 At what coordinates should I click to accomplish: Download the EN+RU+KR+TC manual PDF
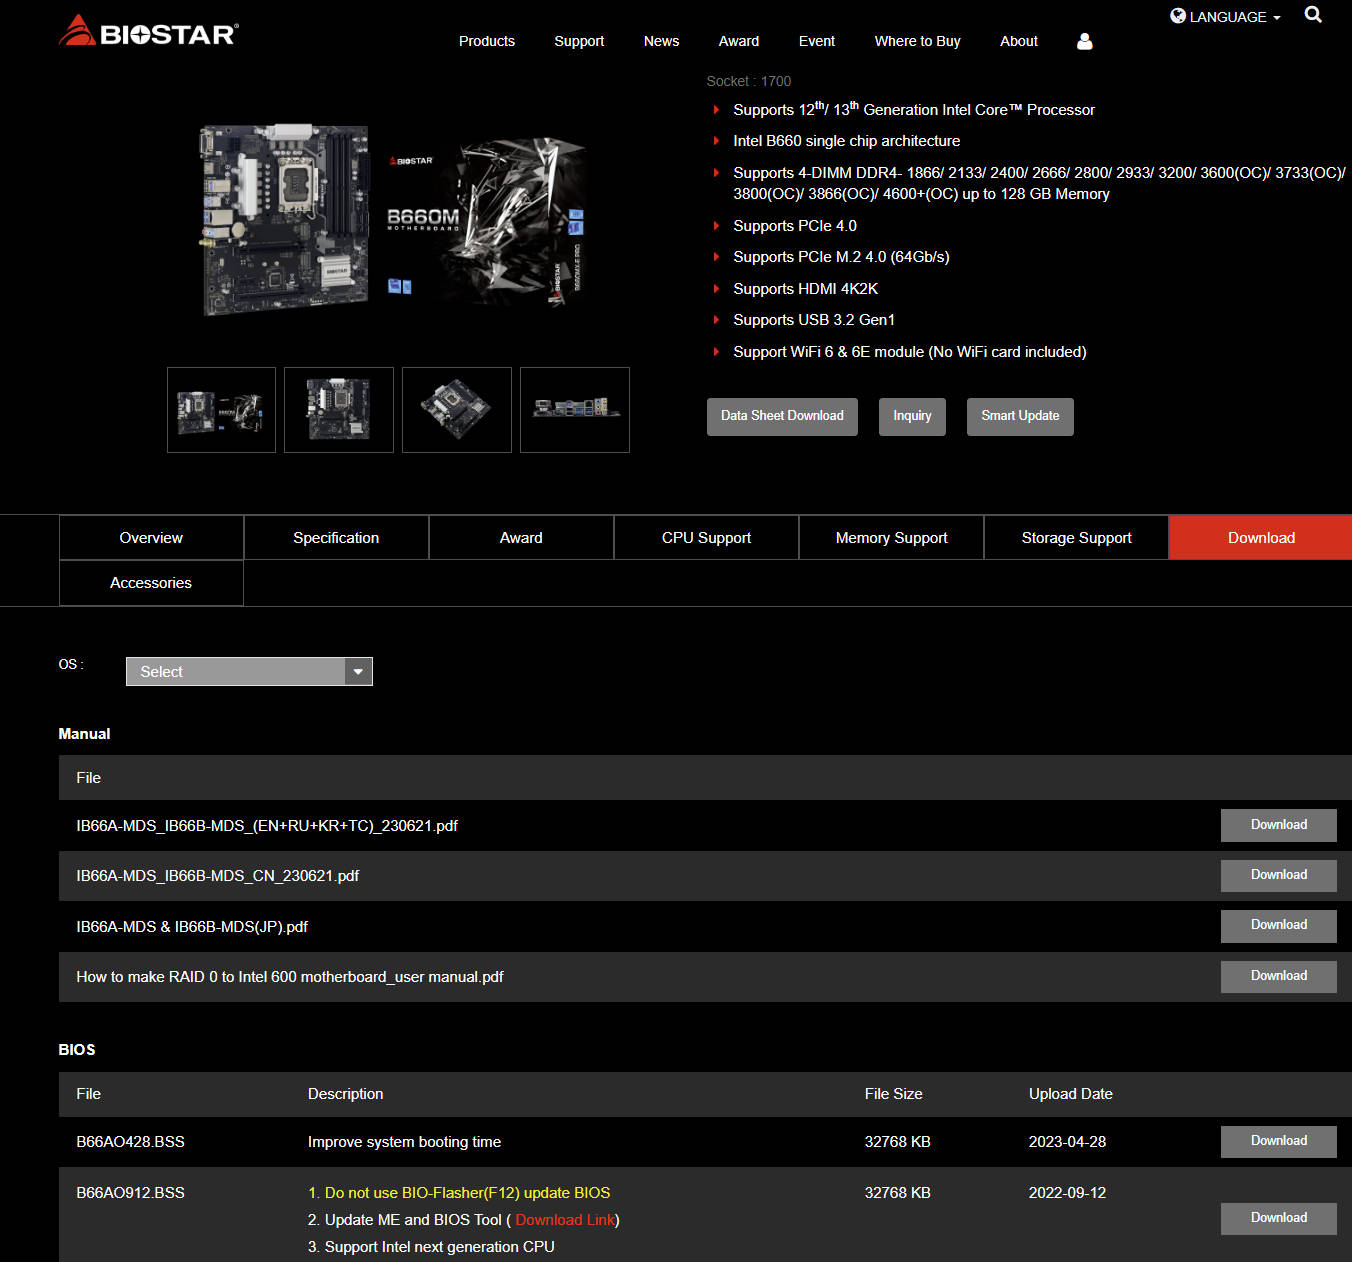pyautogui.click(x=1278, y=825)
